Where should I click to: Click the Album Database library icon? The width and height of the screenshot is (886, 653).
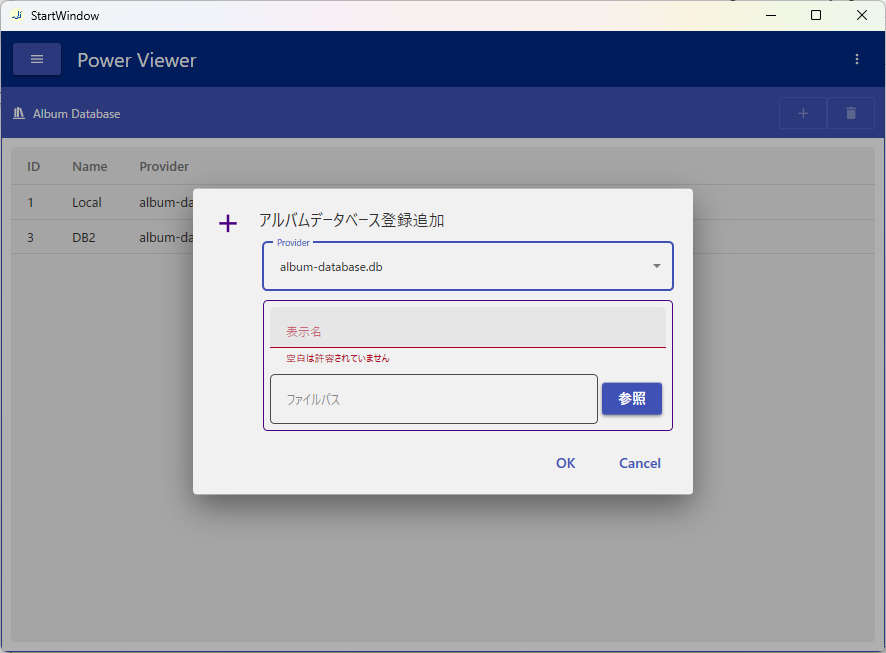[x=19, y=113]
